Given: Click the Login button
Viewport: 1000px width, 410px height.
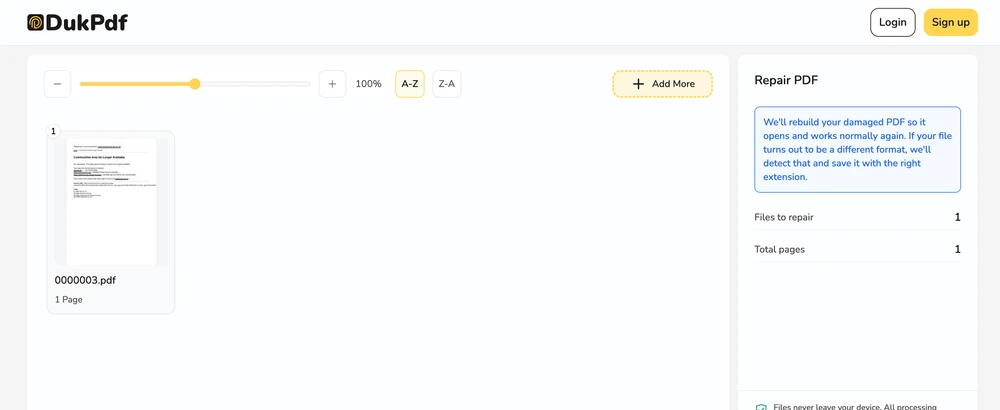Looking at the screenshot, I should (892, 22).
